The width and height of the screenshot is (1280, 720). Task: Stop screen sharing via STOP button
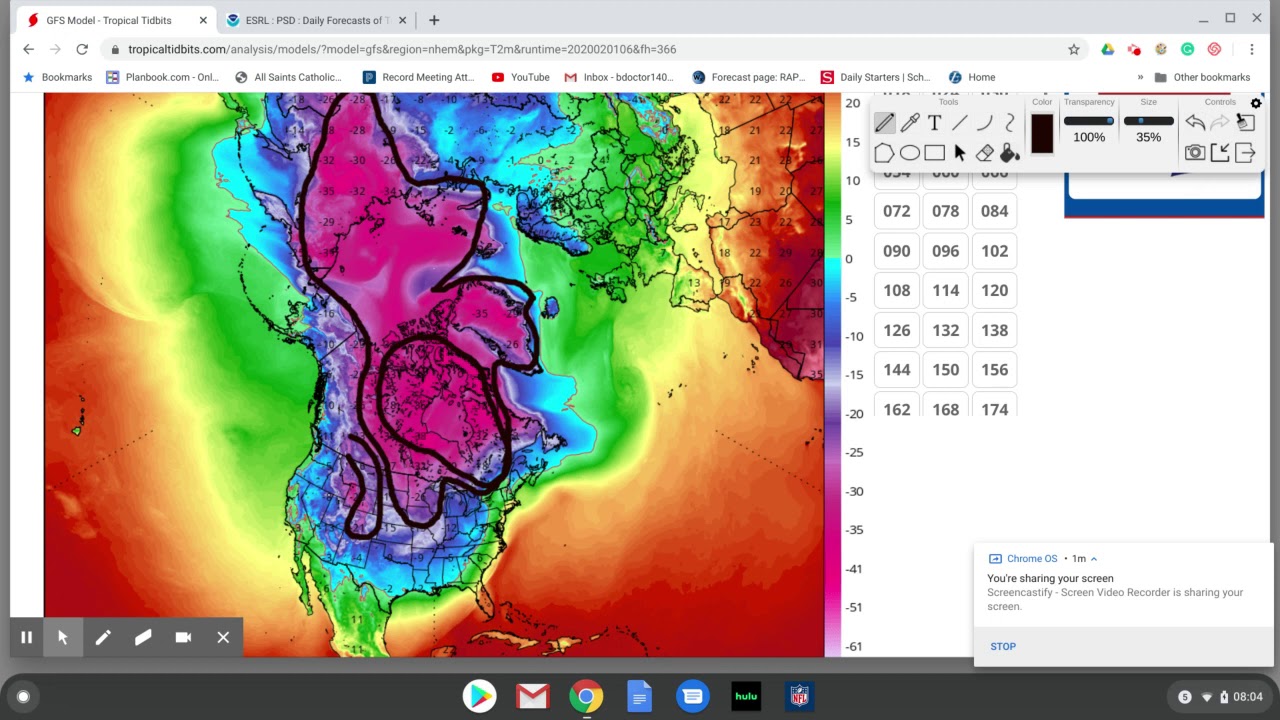tap(1003, 646)
